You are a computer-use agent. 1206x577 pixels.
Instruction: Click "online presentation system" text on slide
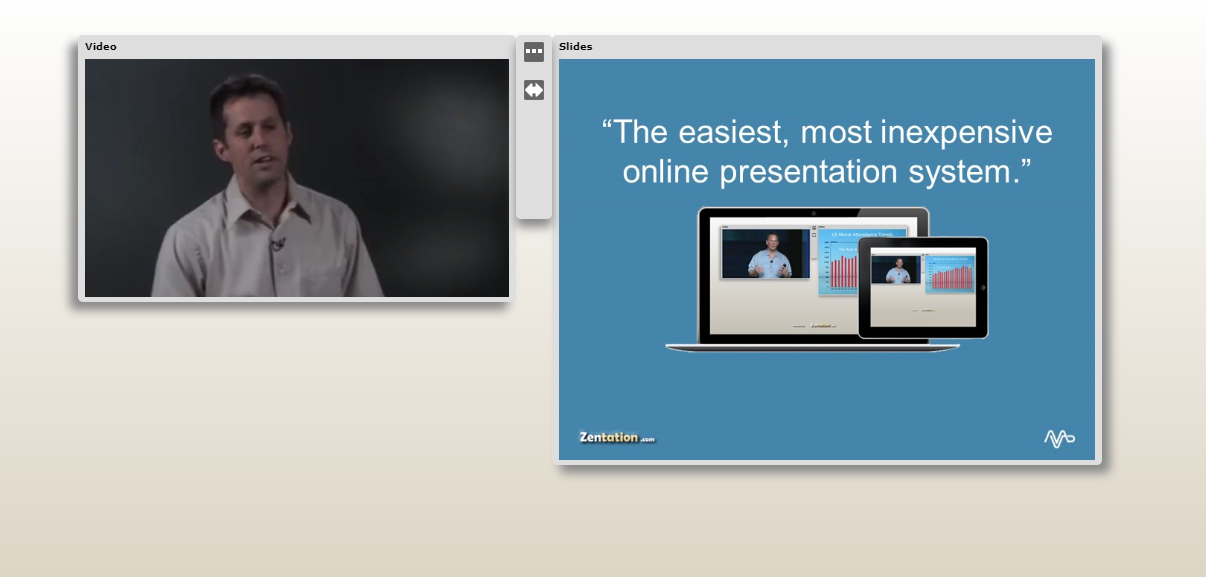[x=826, y=172]
